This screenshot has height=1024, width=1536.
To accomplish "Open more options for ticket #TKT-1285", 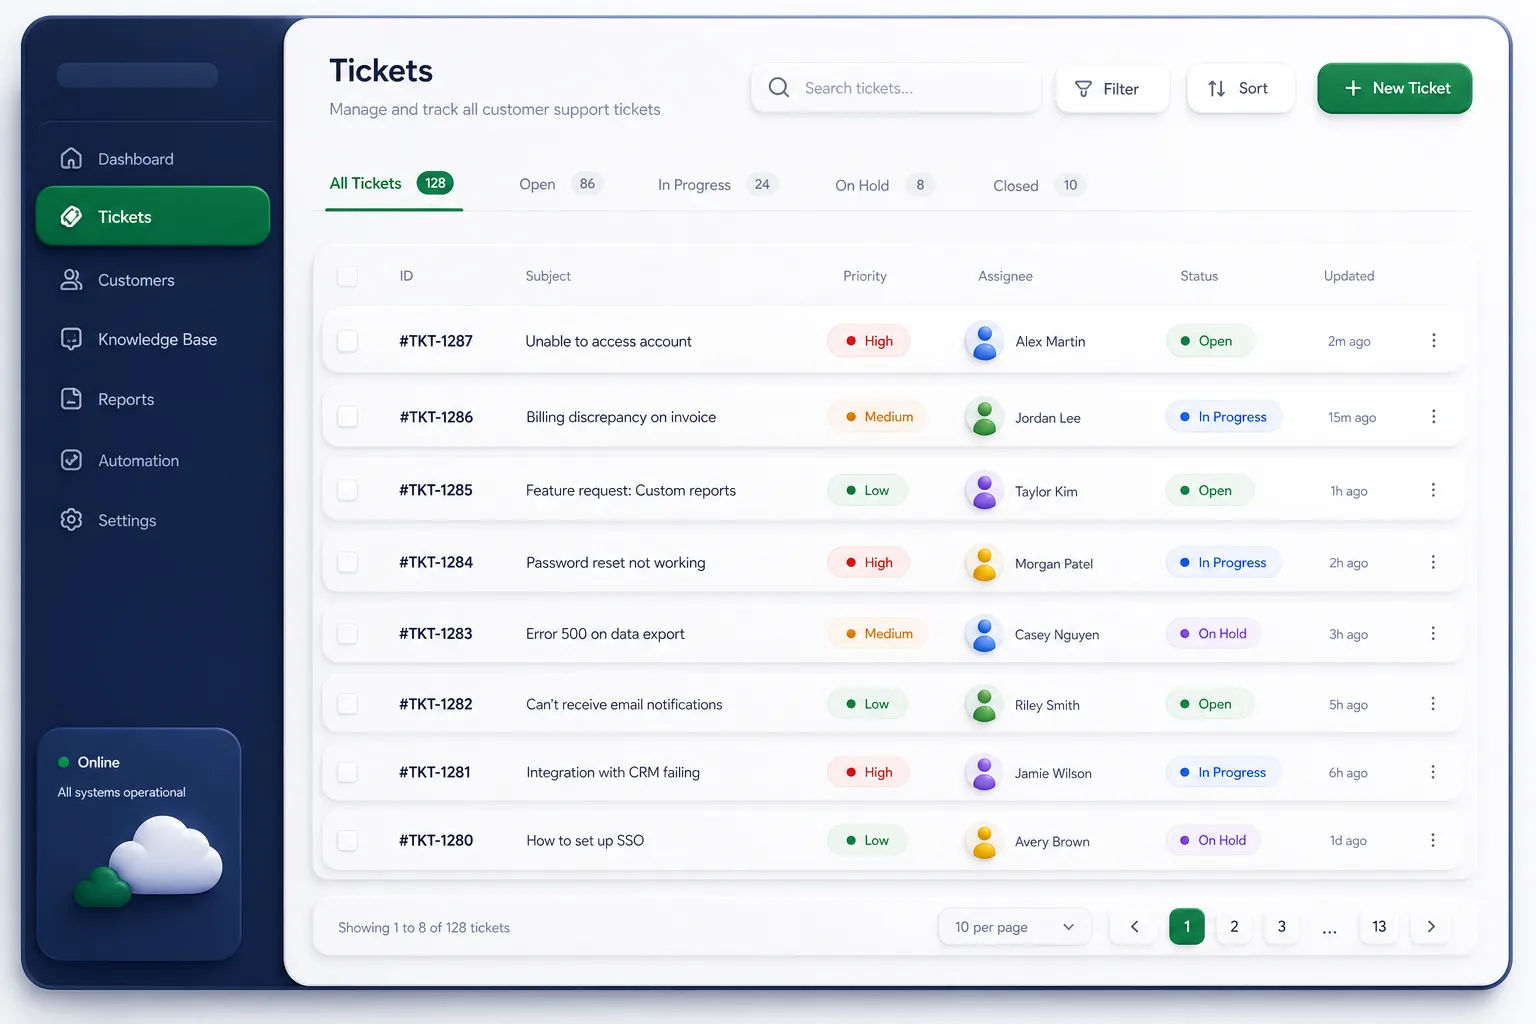I will (x=1433, y=490).
